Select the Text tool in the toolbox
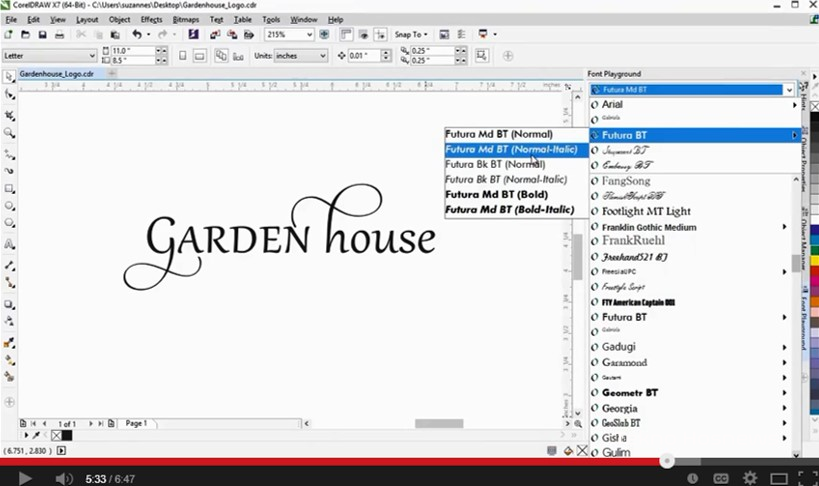The width and height of the screenshot is (819, 486). [x=9, y=244]
